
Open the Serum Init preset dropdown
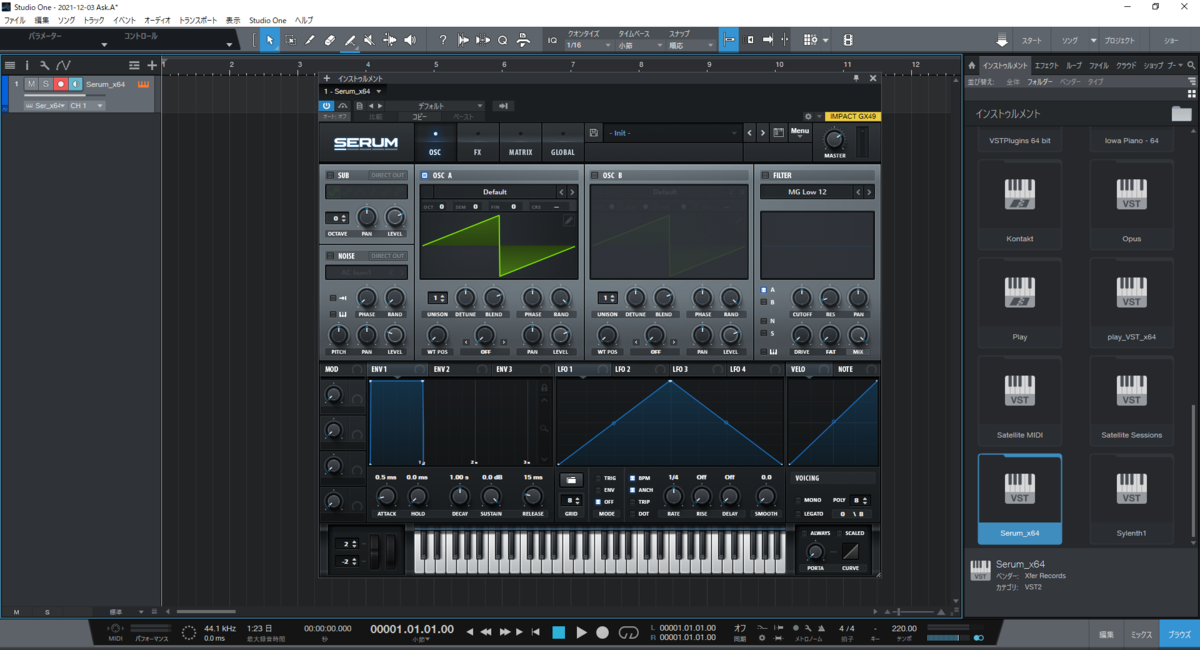[x=673, y=132]
